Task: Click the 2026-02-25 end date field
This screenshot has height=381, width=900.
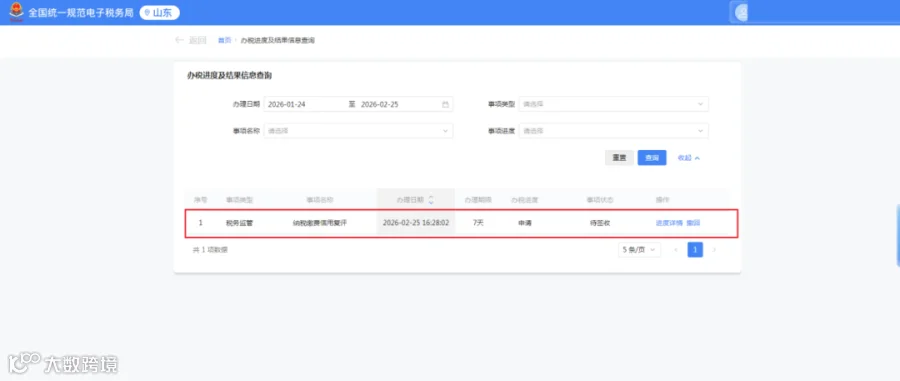Action: tap(380, 104)
